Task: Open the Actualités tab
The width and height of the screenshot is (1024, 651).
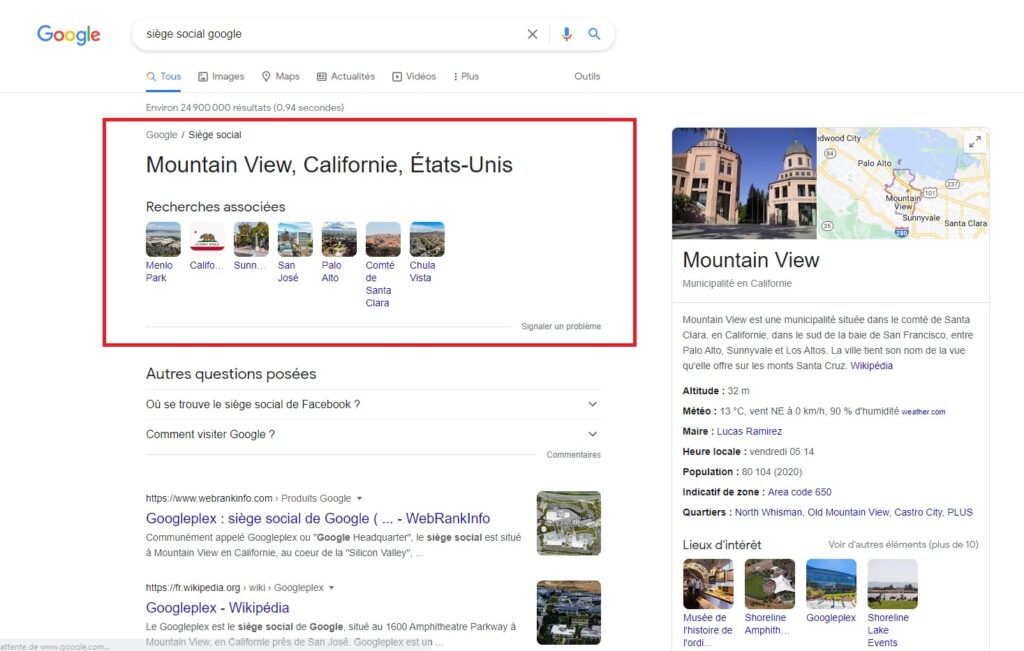Action: [346, 76]
